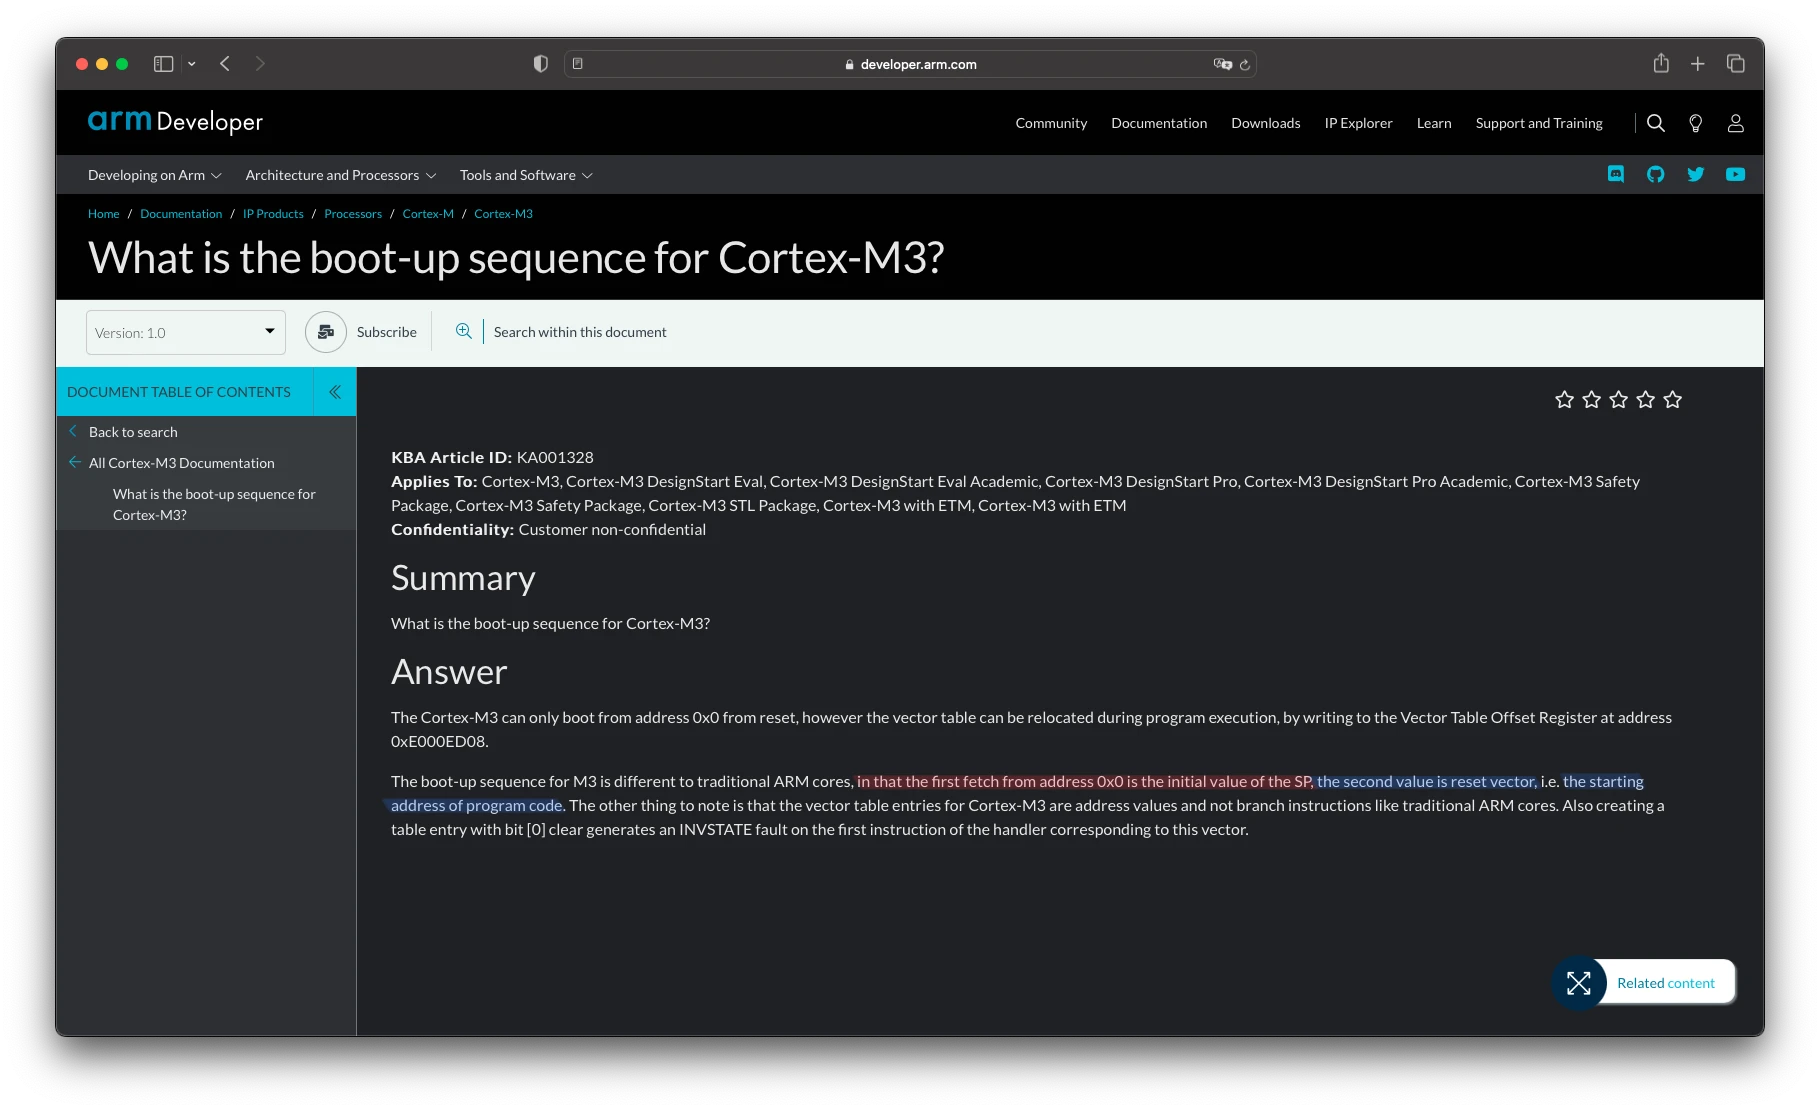1820x1110 pixels.
Task: Collapse the document table of contents
Action: click(x=335, y=392)
